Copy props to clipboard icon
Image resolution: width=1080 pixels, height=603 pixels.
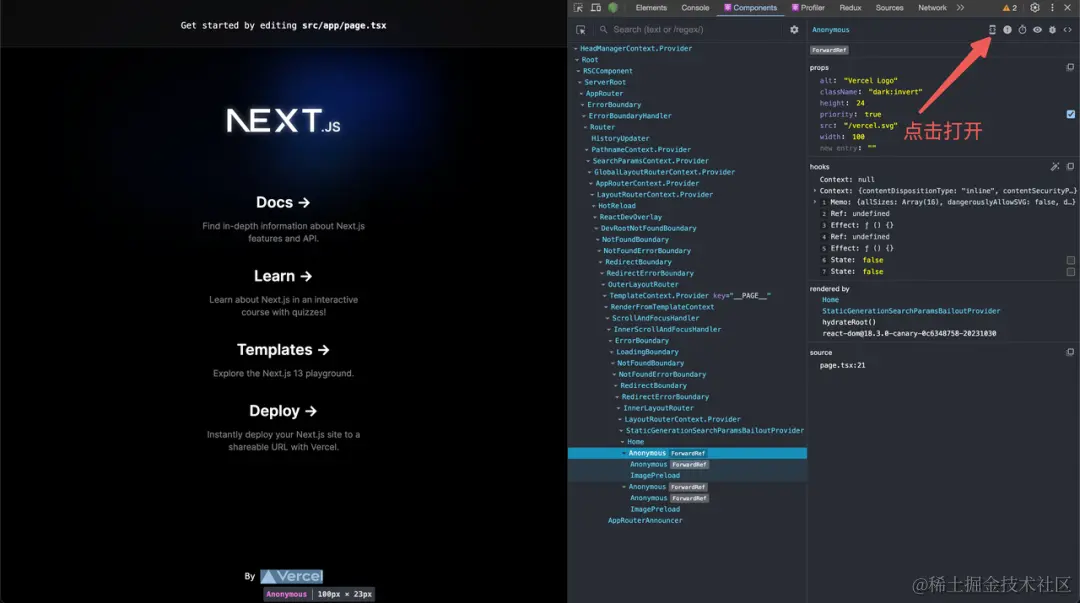pos(1070,68)
